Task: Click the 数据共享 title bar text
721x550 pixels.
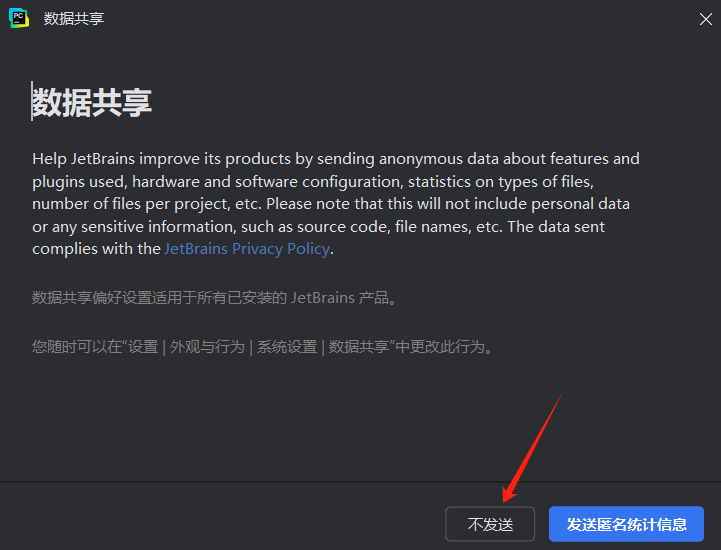Action: coord(74,18)
